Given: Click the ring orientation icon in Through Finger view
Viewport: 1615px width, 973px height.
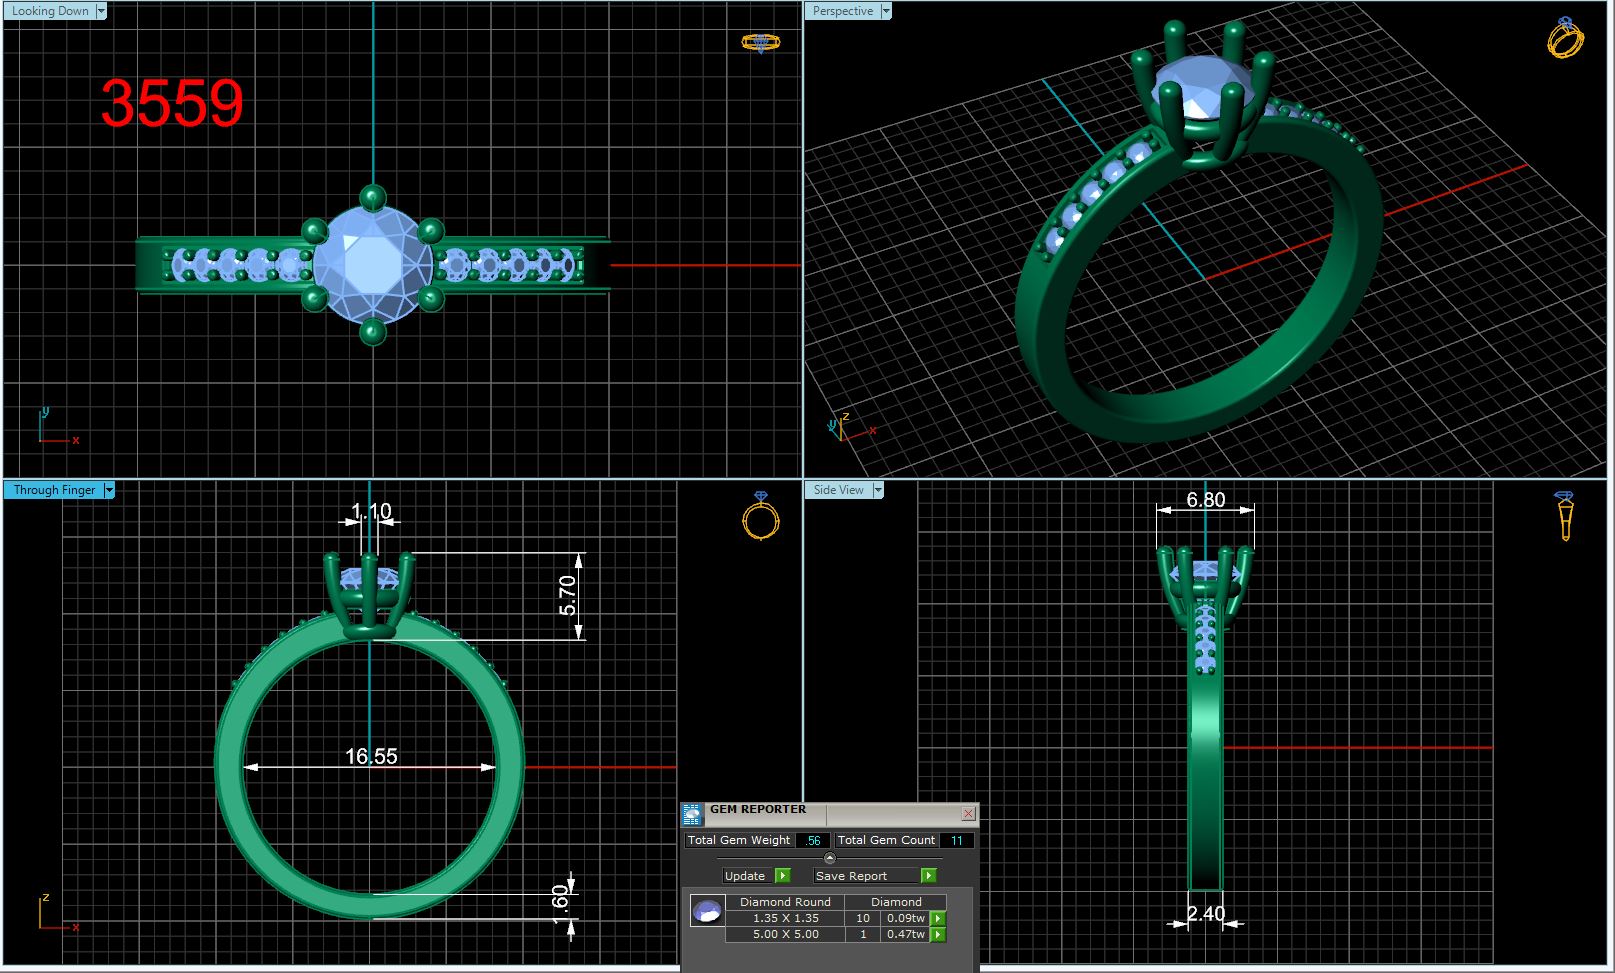Looking at the screenshot, I should 761,516.
